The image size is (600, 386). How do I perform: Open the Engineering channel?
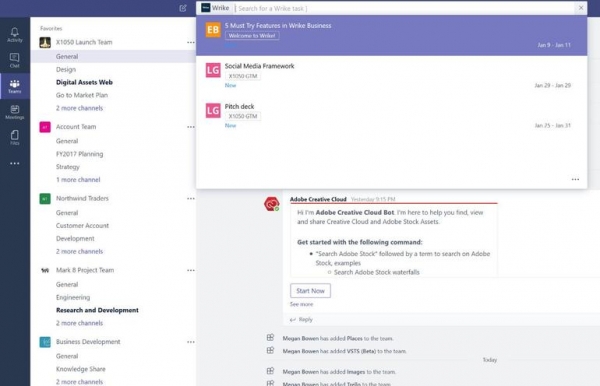[73, 298]
